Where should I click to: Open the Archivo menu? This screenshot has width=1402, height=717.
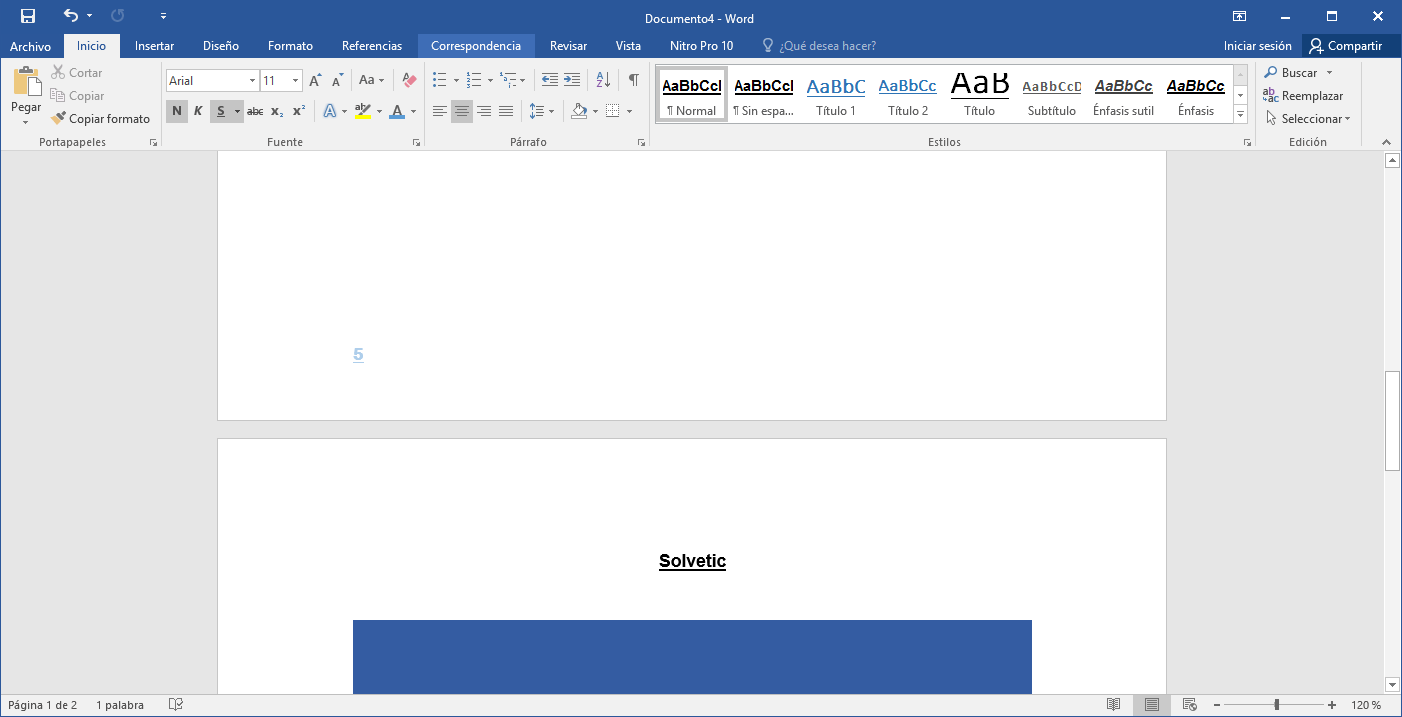(30, 46)
